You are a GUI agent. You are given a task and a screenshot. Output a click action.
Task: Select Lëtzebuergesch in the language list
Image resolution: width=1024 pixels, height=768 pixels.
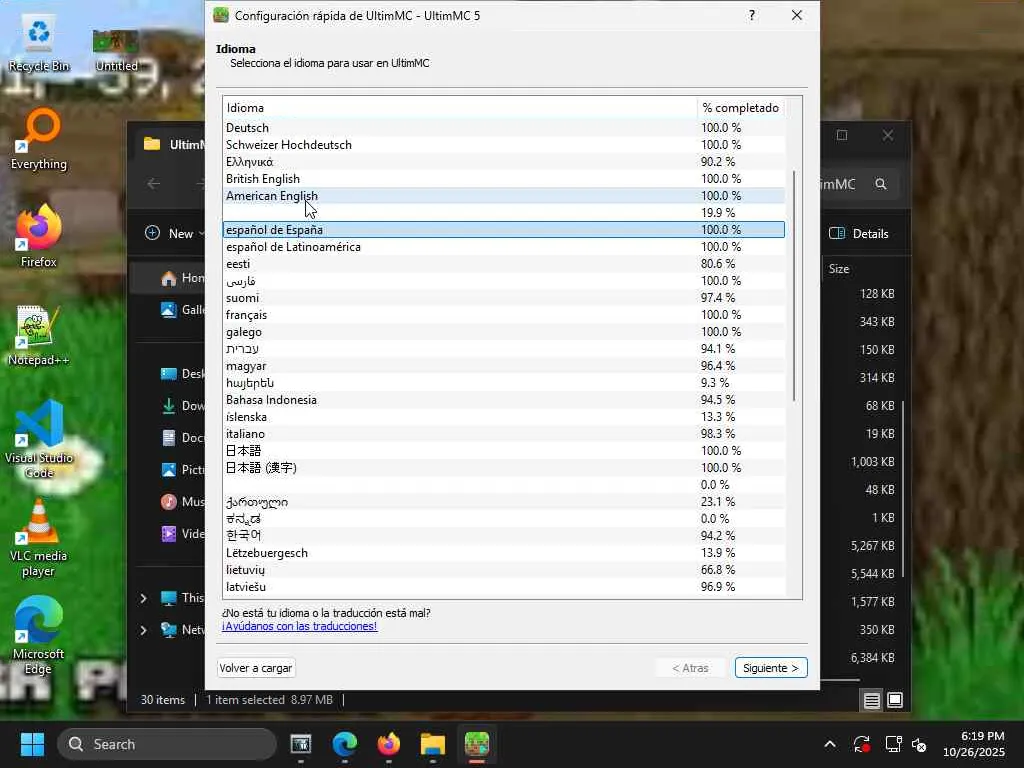click(x=504, y=552)
